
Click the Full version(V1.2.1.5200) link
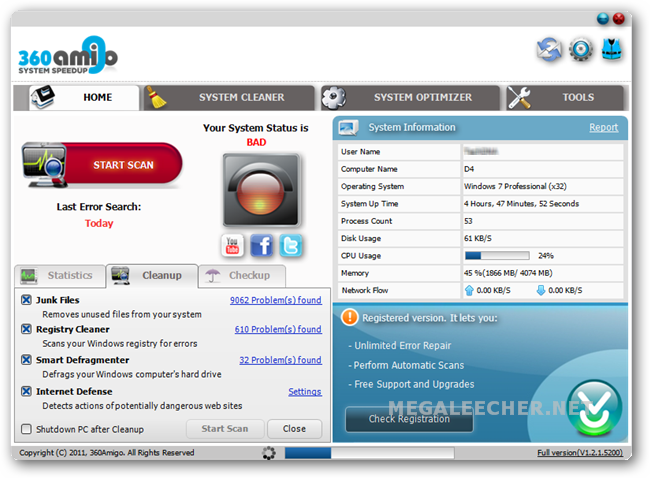[580, 452]
